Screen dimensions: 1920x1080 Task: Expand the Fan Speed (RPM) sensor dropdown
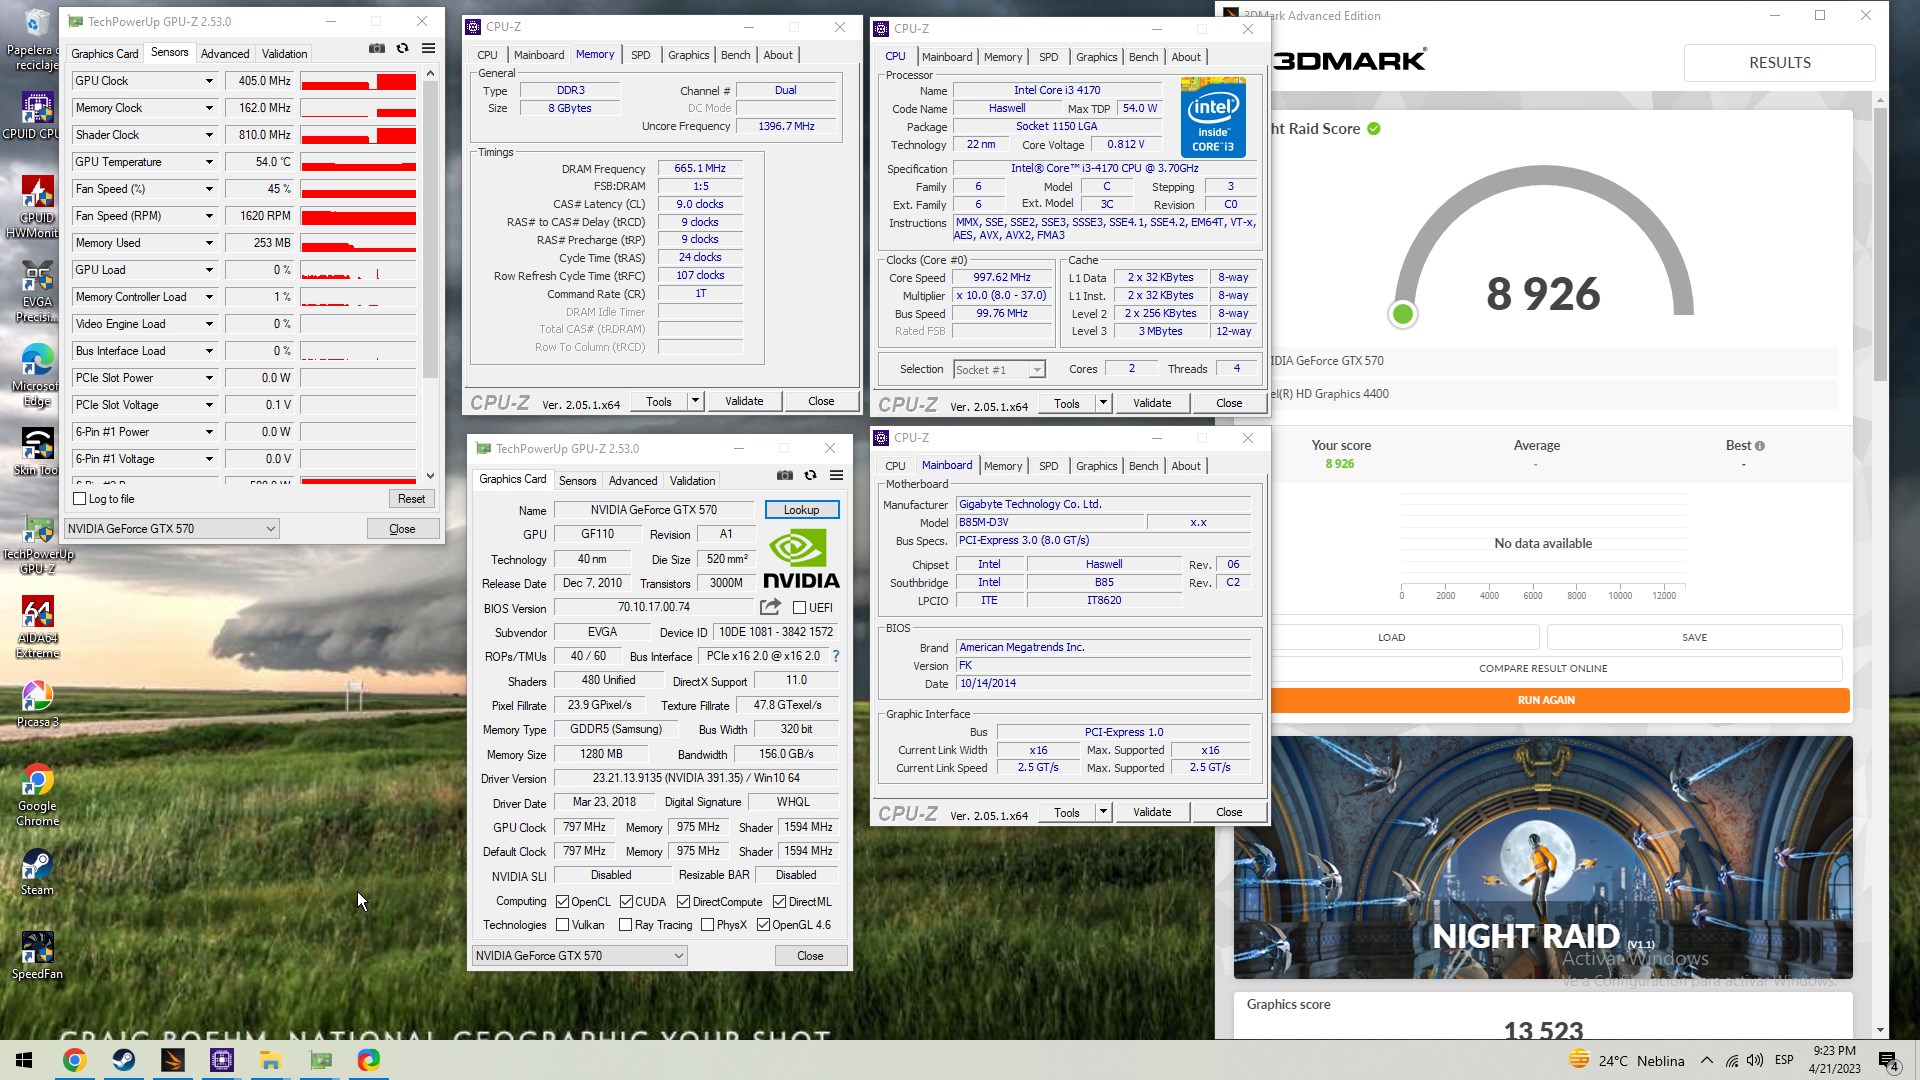[209, 216]
